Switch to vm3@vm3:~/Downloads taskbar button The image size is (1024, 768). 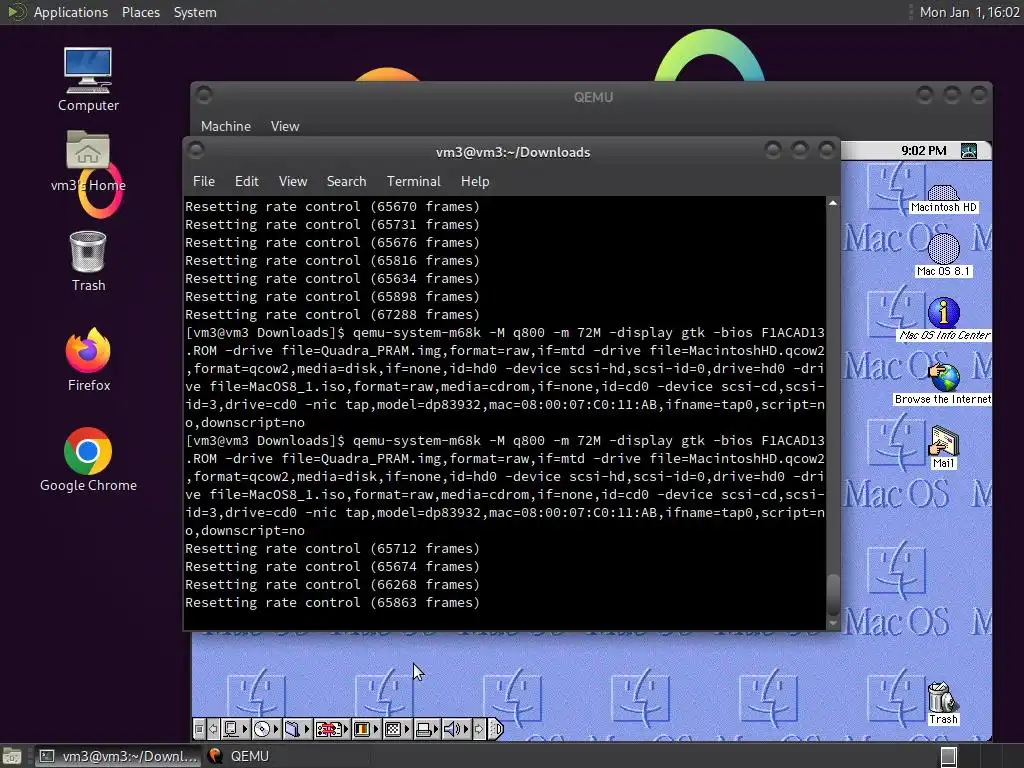119,756
